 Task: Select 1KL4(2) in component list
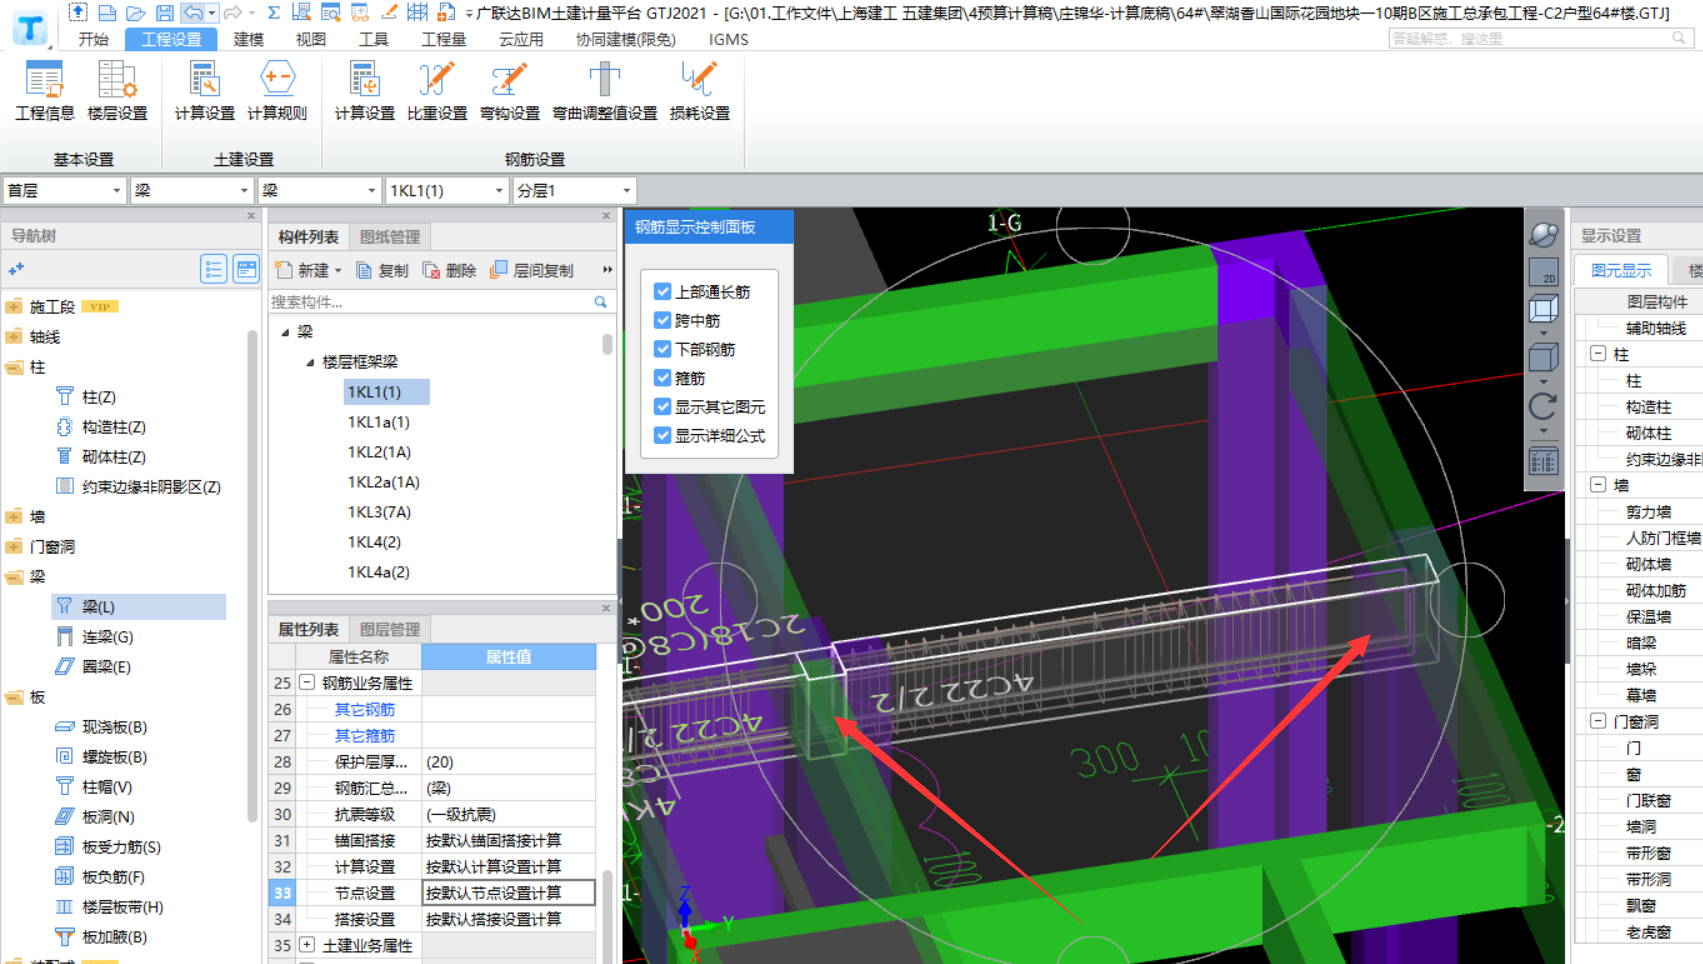coord(374,542)
